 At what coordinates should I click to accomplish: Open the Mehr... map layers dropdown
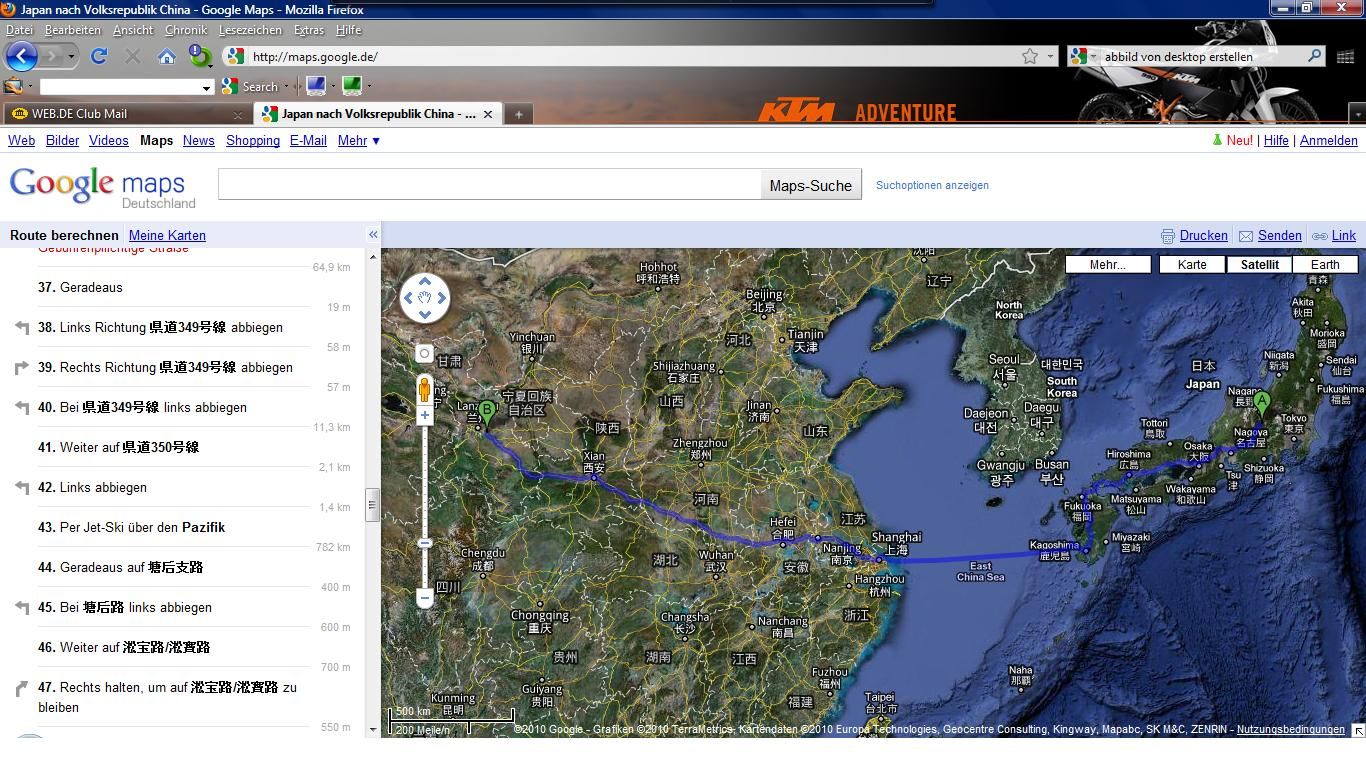(1107, 264)
